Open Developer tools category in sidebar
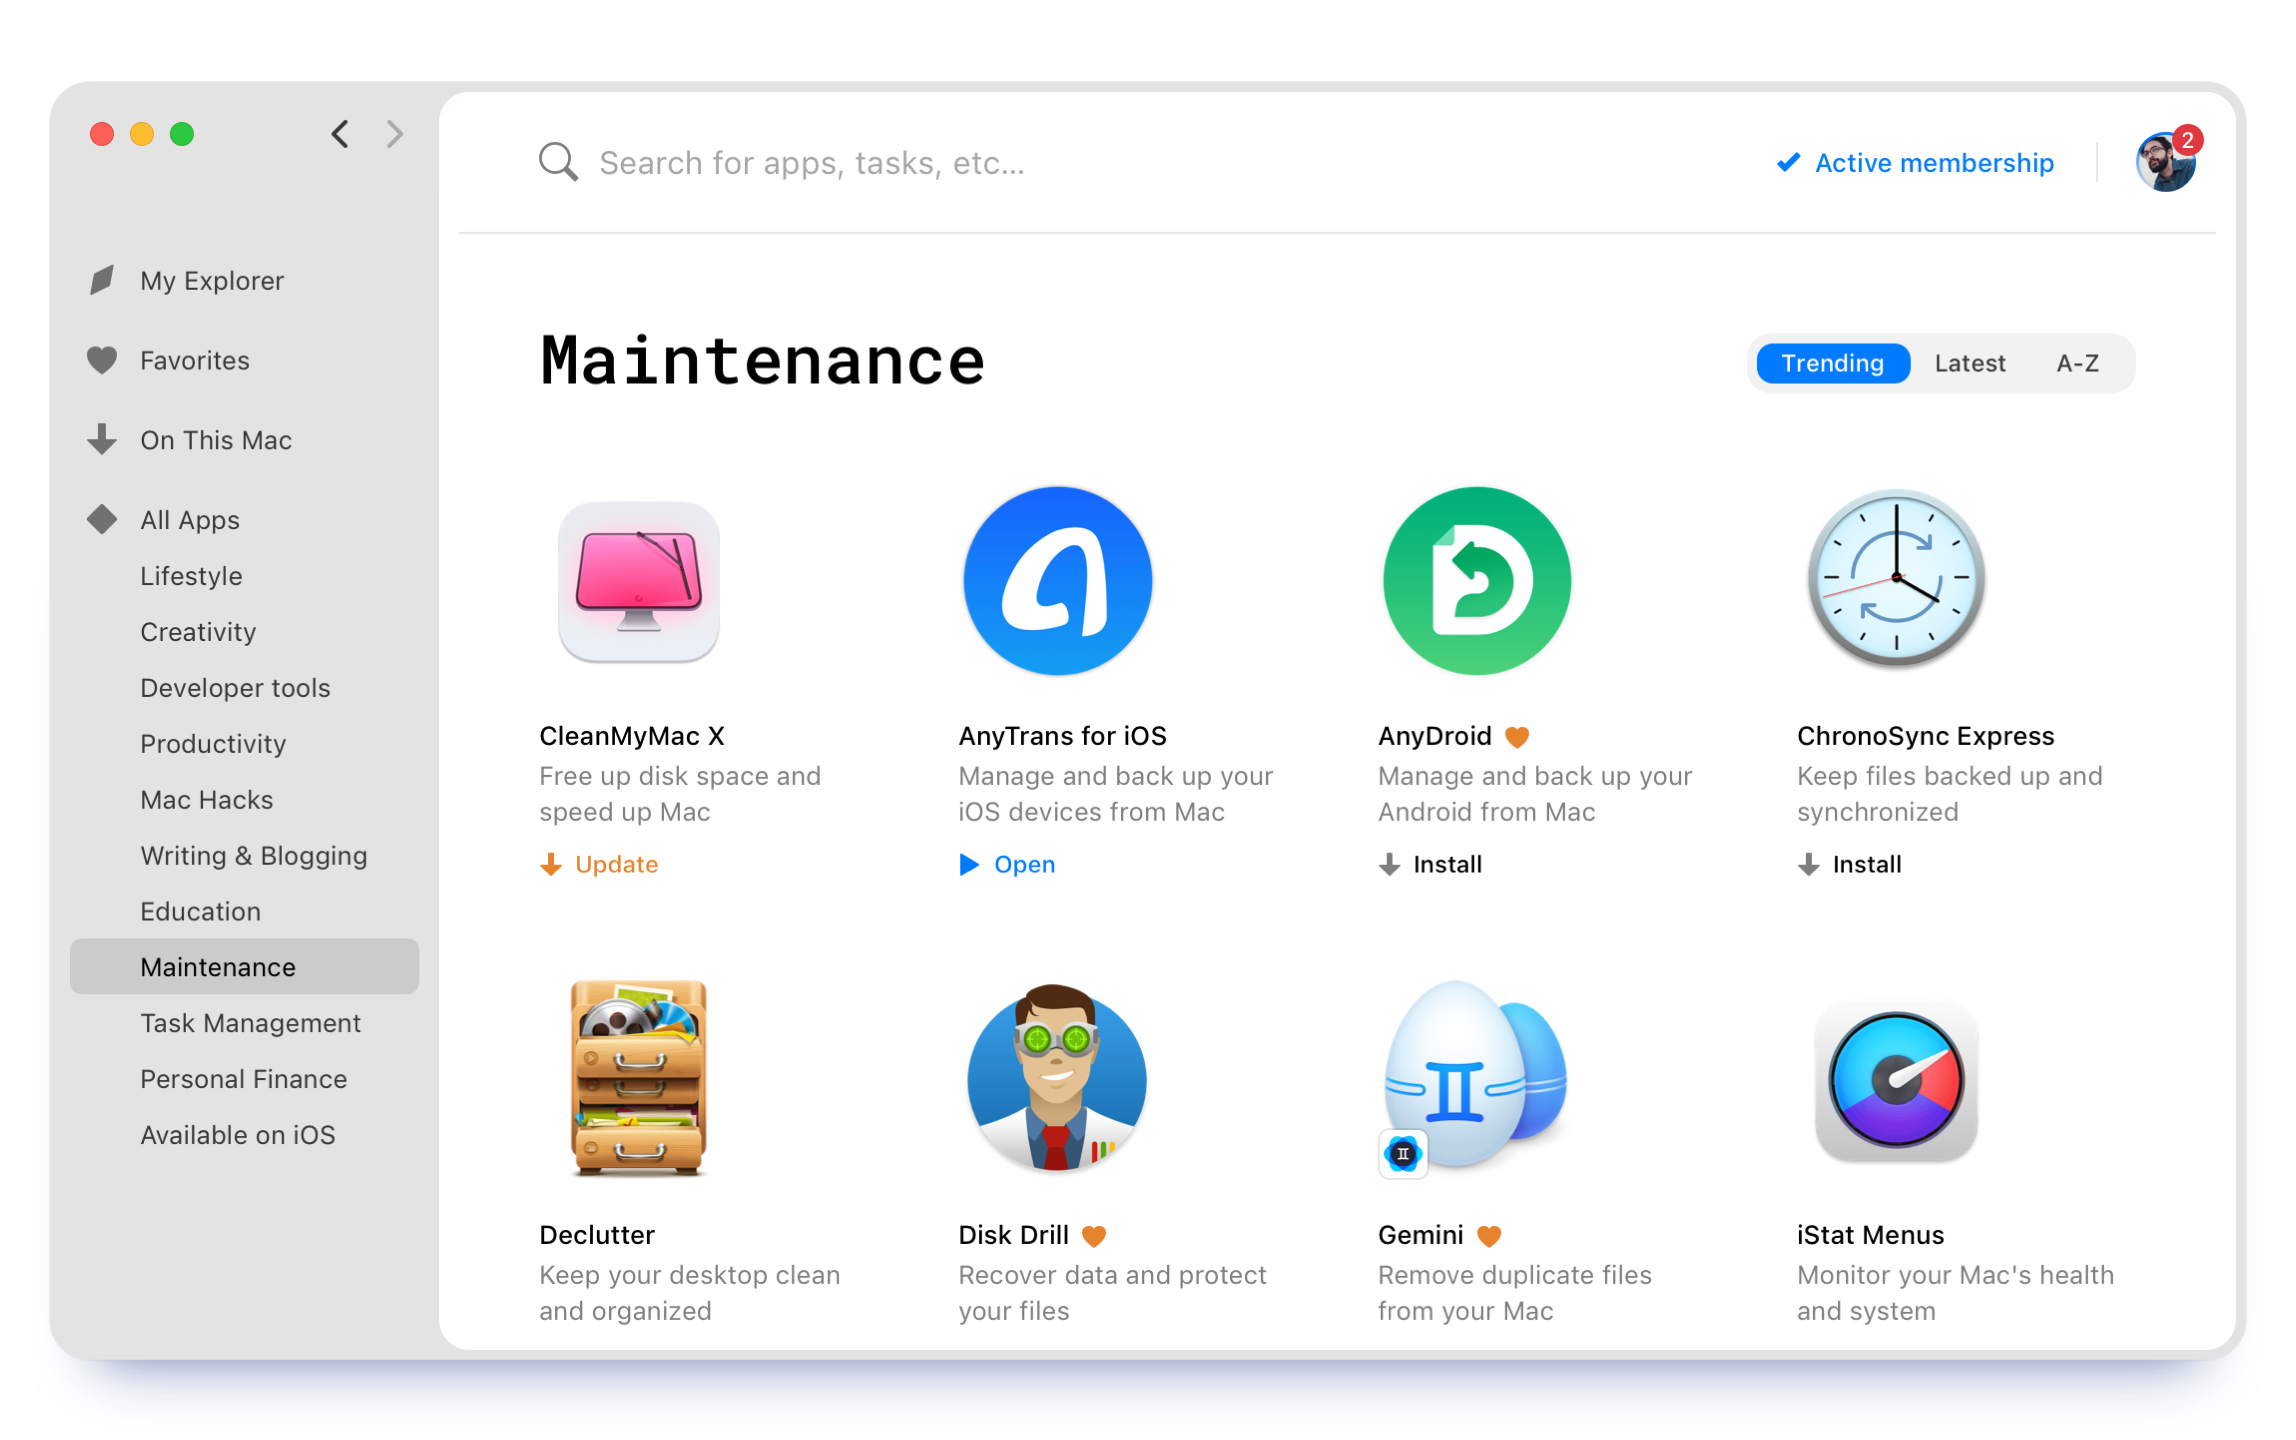Image resolution: width=2296 pixels, height=1440 pixels. 235,688
